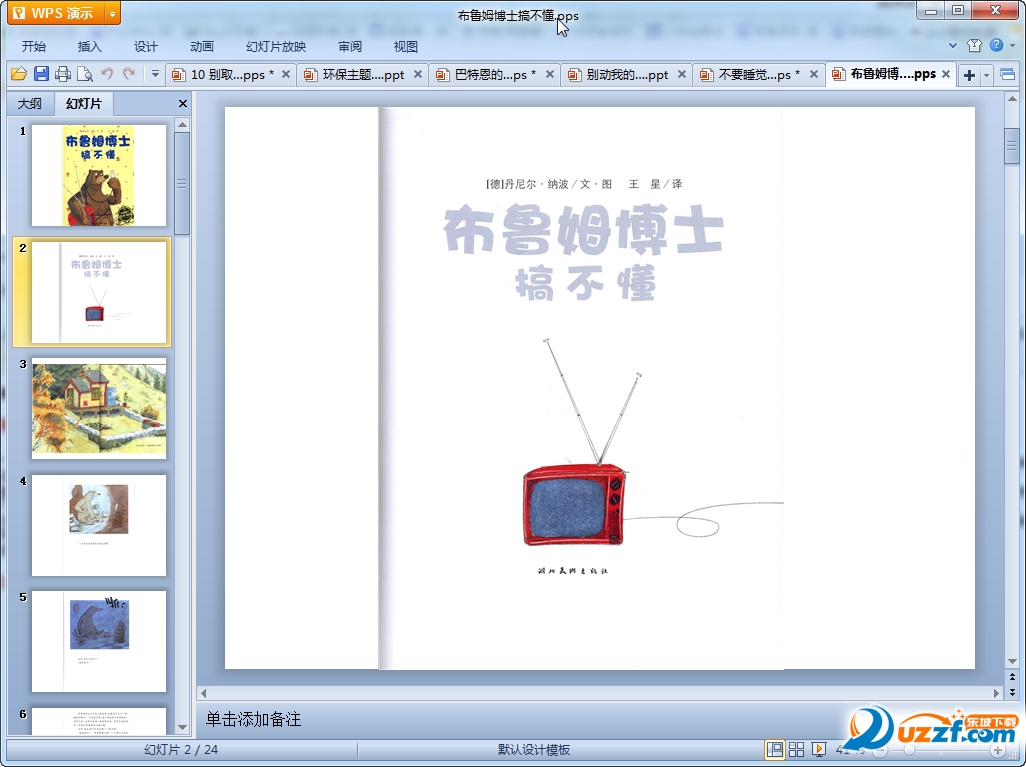The image size is (1026, 767).
Task: Undo the last action
Action: coord(107,74)
